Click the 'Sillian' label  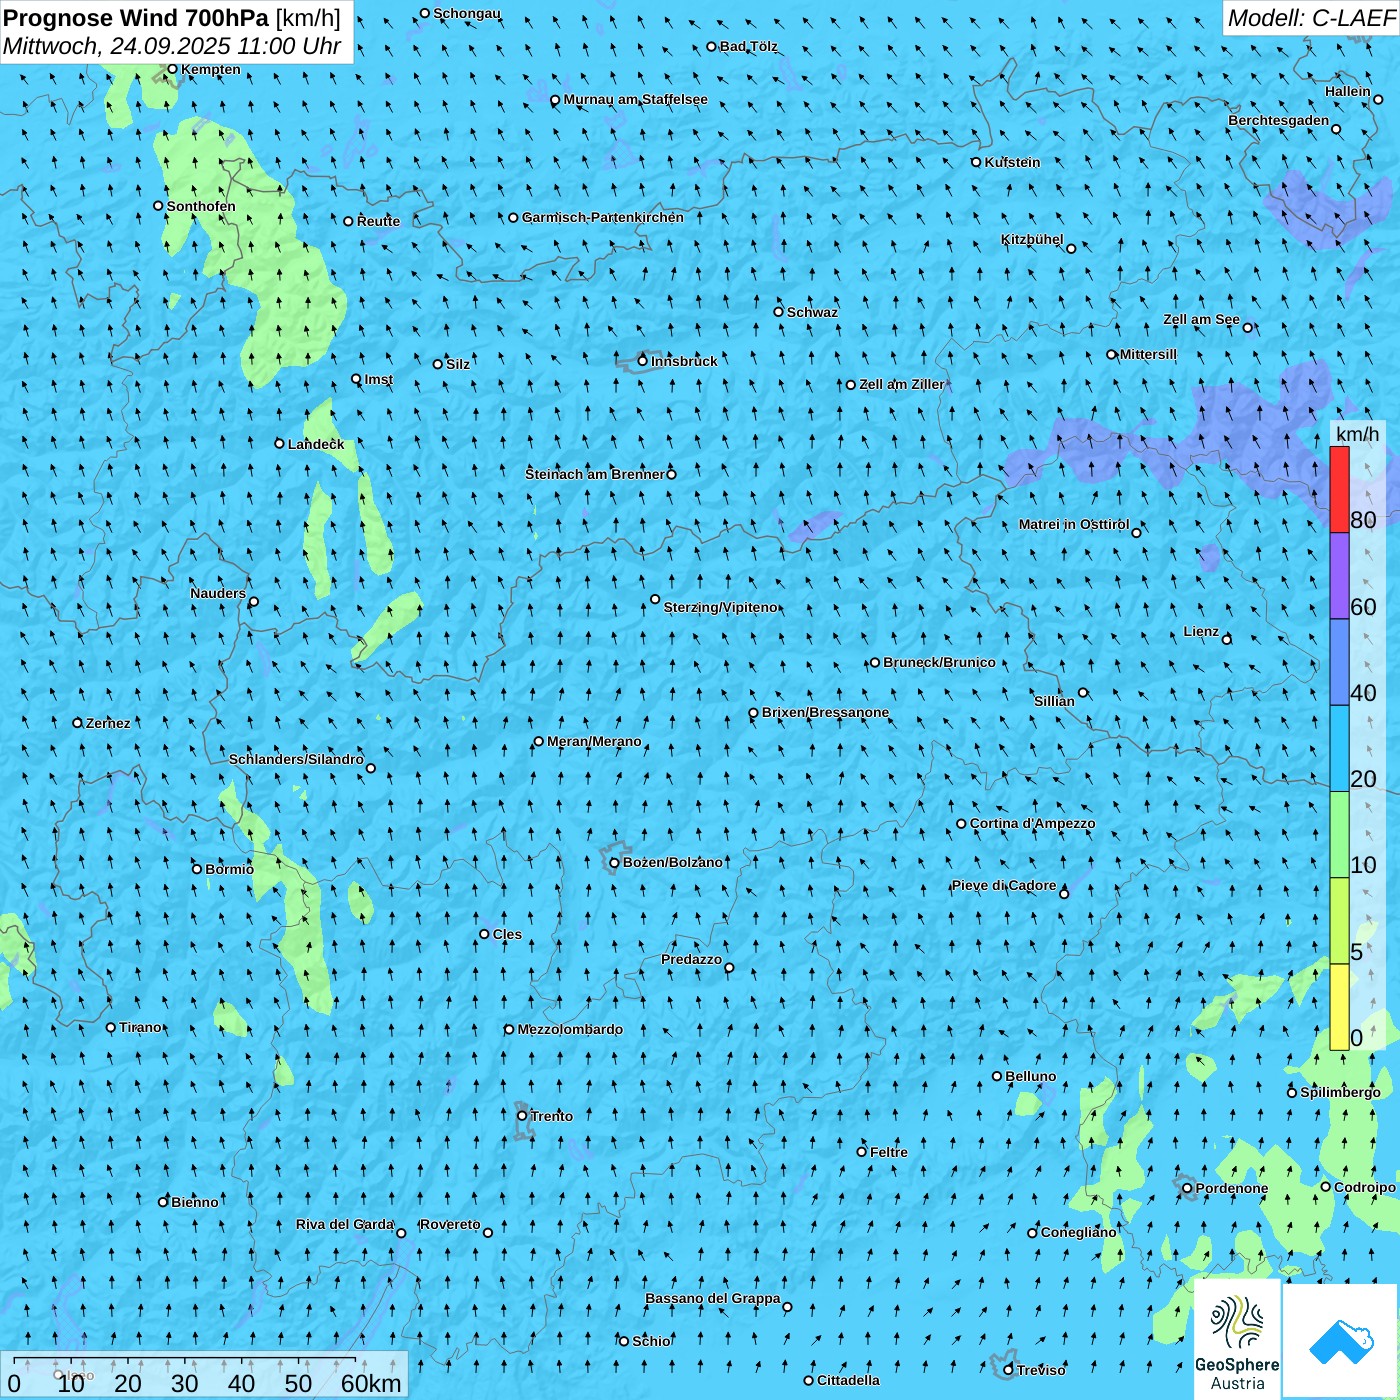click(1055, 701)
